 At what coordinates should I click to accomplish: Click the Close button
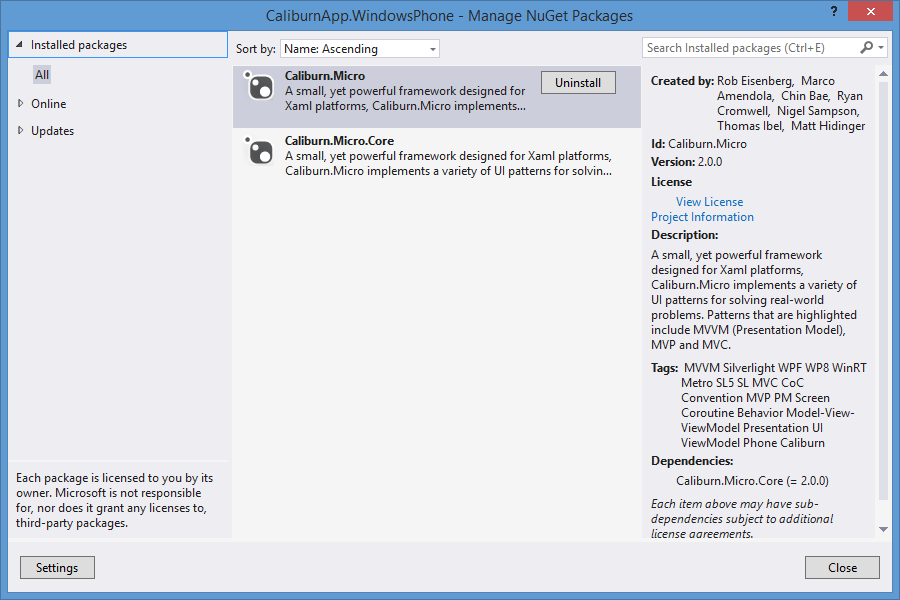pos(842,568)
